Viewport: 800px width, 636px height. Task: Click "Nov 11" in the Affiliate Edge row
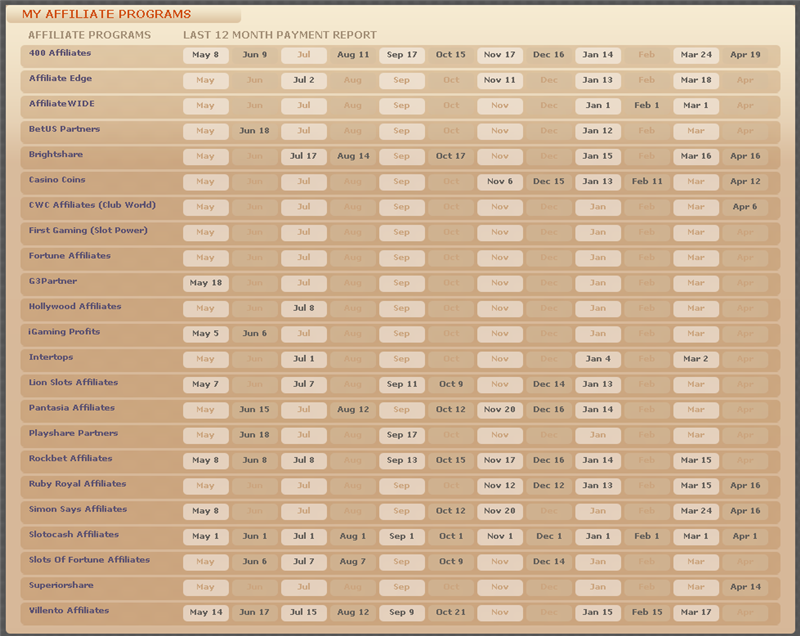(x=499, y=80)
